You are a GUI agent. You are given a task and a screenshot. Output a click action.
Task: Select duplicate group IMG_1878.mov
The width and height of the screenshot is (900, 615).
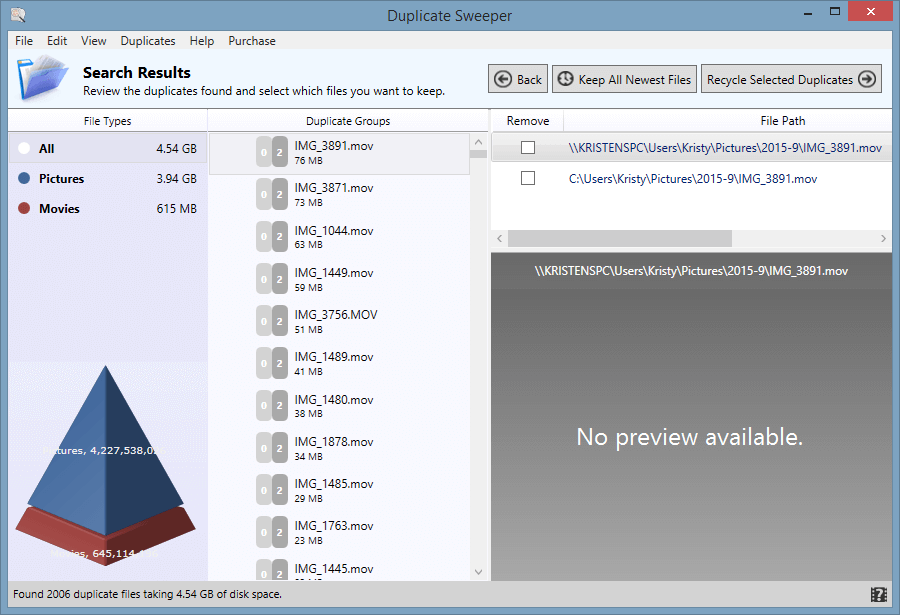click(339, 448)
